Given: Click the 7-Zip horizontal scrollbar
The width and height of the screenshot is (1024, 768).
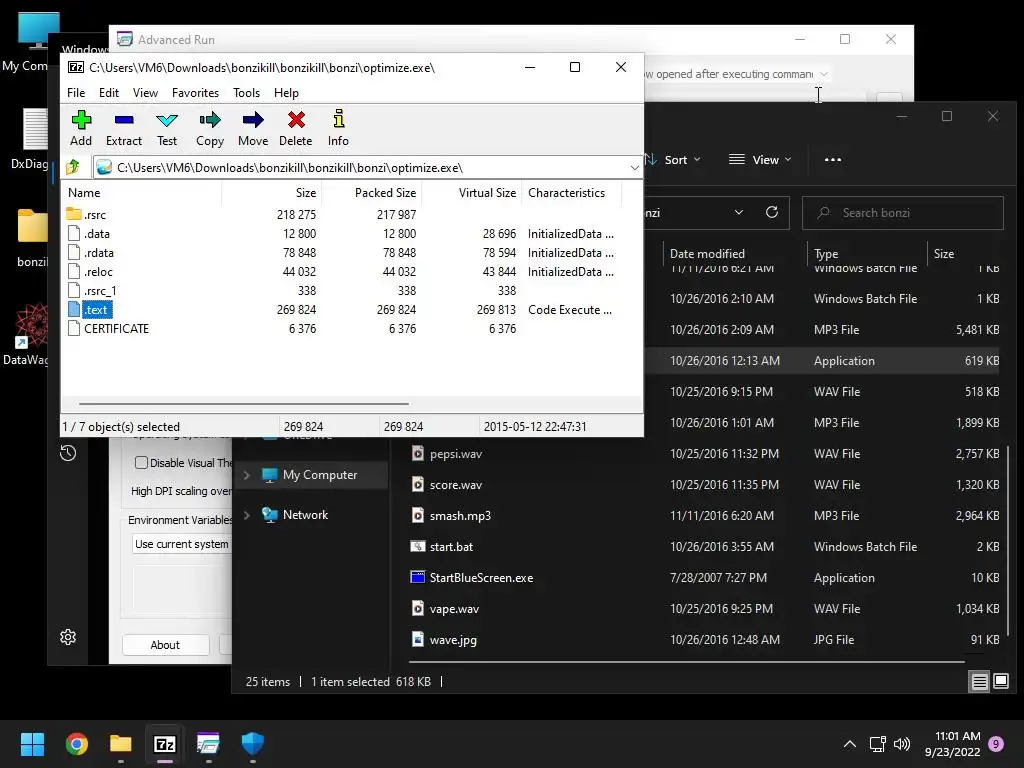Looking at the screenshot, I should (244, 404).
